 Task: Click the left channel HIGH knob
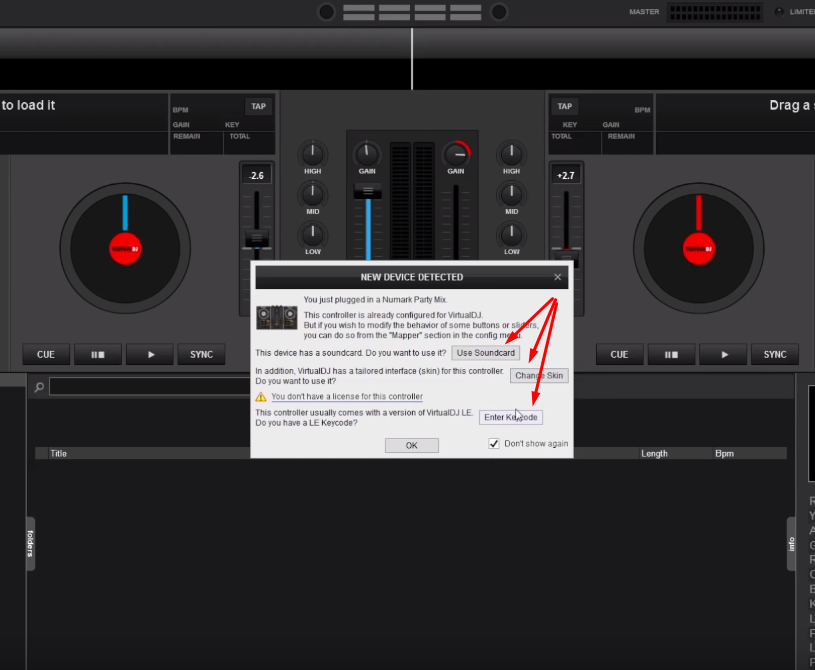tap(312, 154)
